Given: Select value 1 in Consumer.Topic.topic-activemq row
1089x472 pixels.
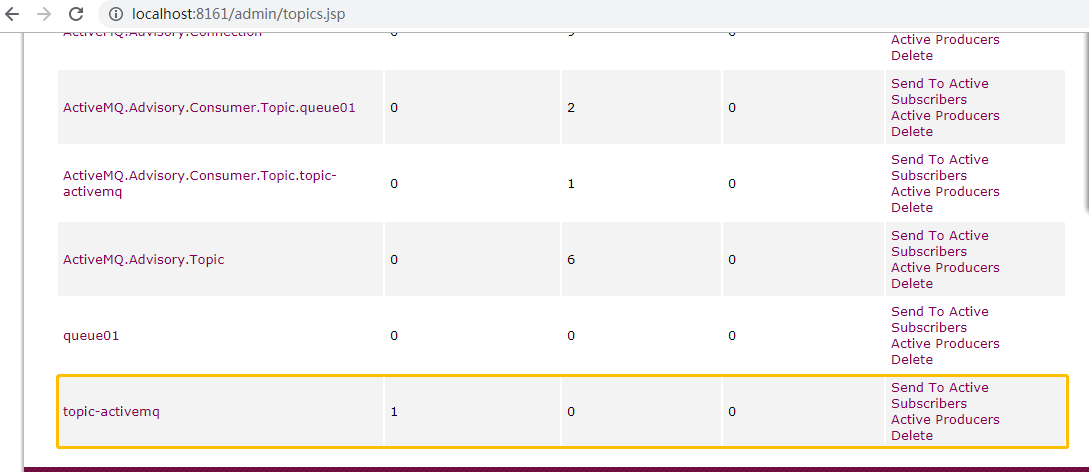Looking at the screenshot, I should (x=571, y=184).
